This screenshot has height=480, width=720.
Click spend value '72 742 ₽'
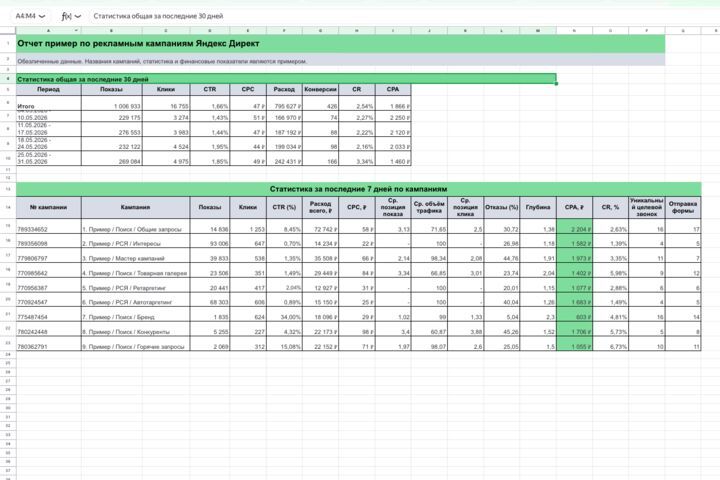click(320, 226)
